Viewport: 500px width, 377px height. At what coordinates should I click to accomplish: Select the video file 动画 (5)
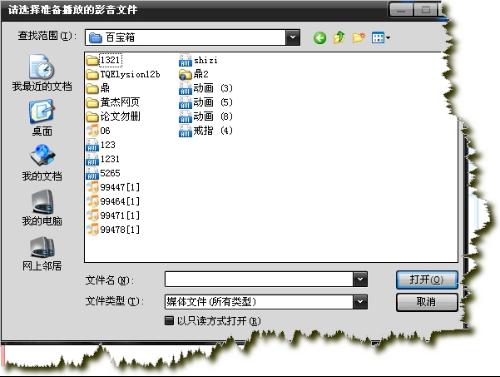coord(206,102)
